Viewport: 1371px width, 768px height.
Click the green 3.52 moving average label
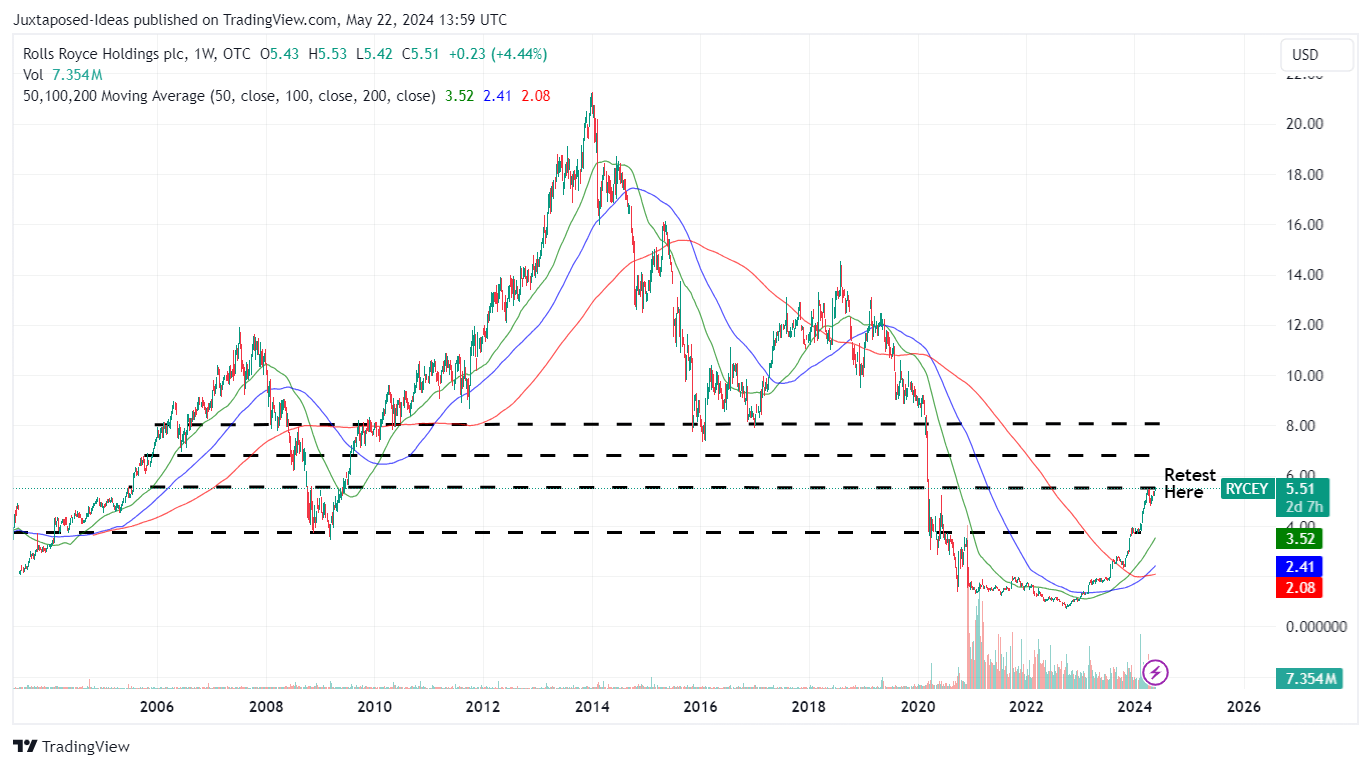(x=1299, y=538)
